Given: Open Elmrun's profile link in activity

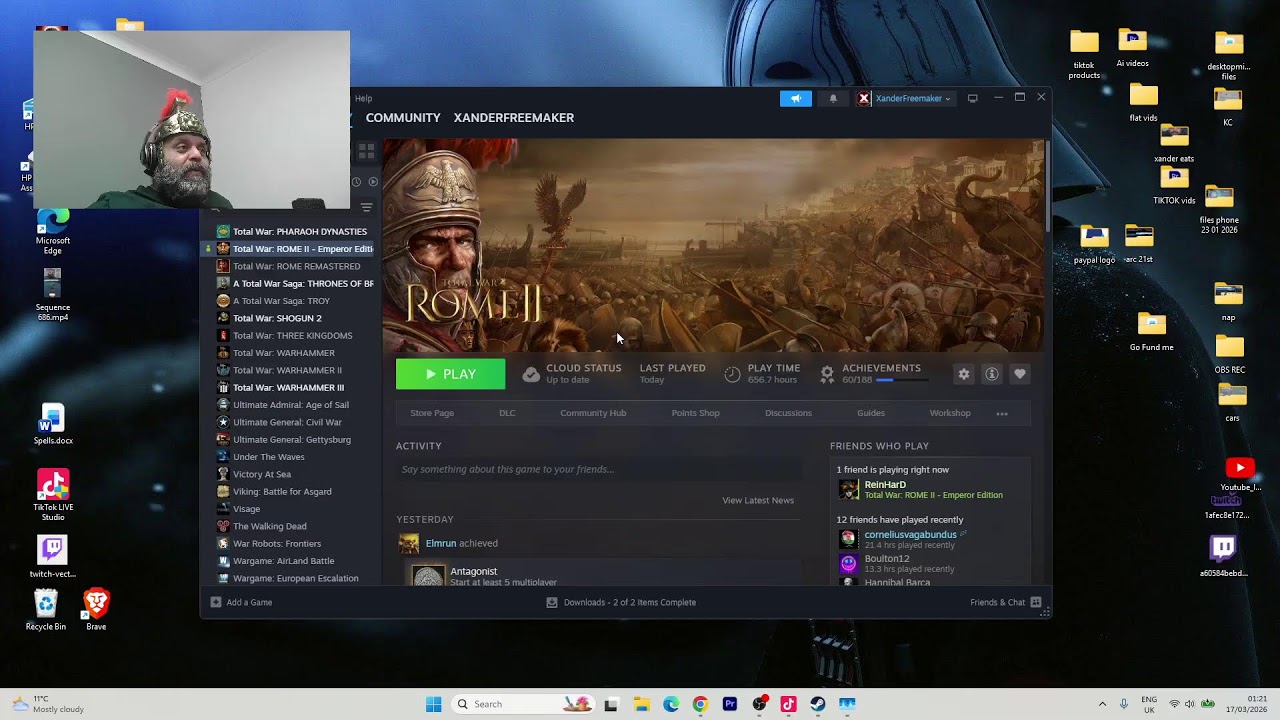Looking at the screenshot, I should 441,543.
